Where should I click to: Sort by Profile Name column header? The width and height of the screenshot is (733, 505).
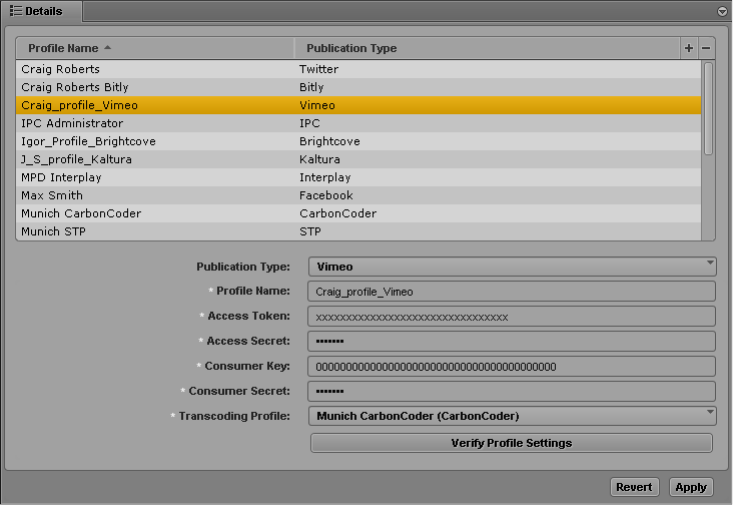155,48
